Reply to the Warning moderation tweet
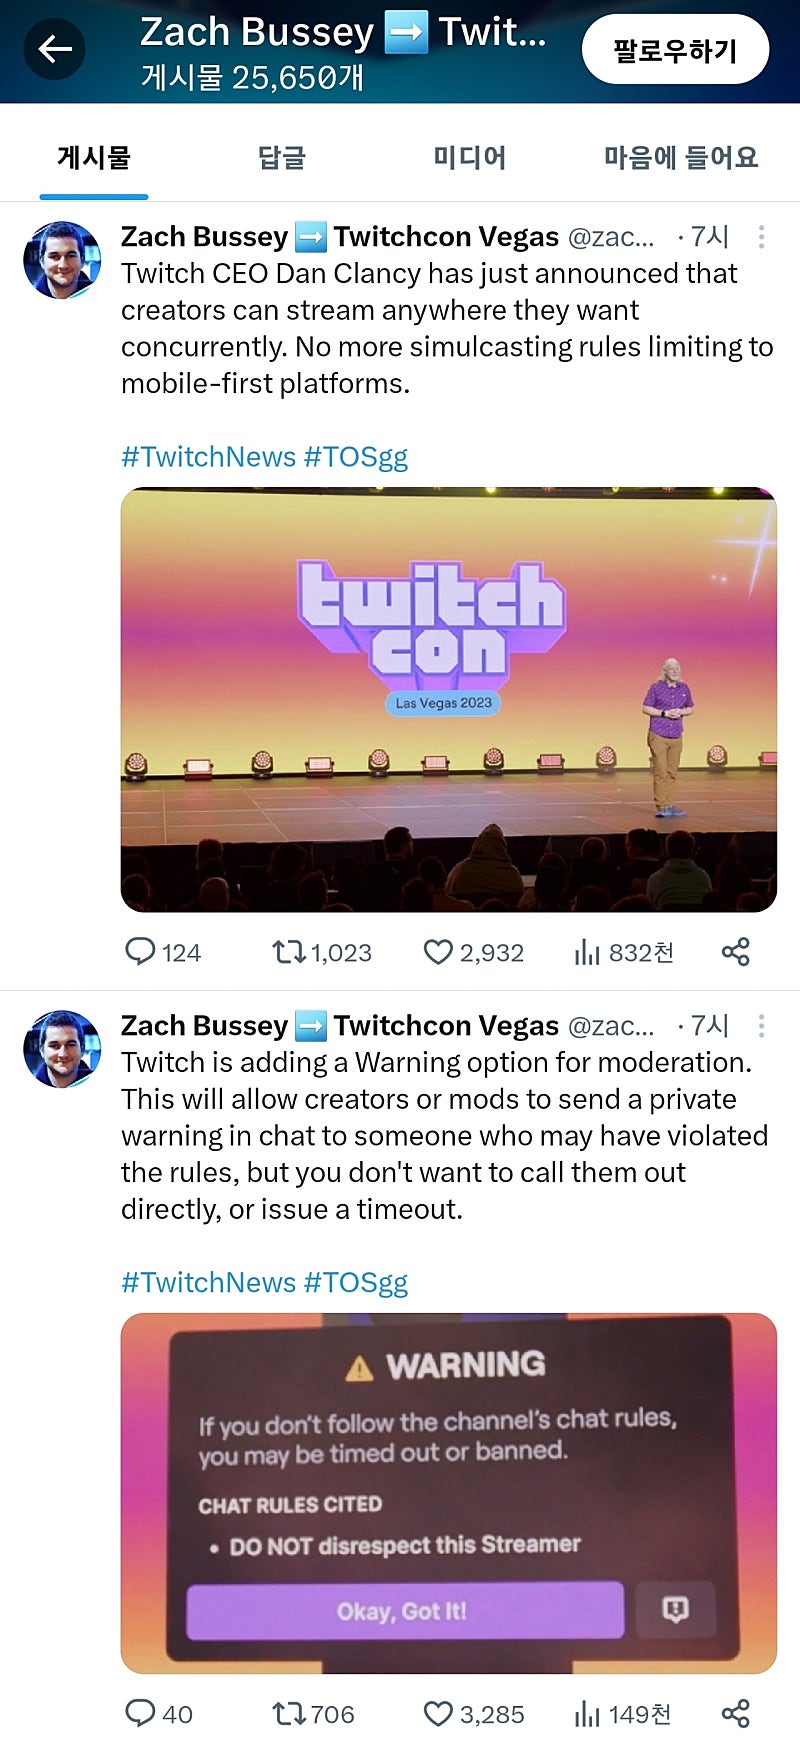 [140, 1714]
